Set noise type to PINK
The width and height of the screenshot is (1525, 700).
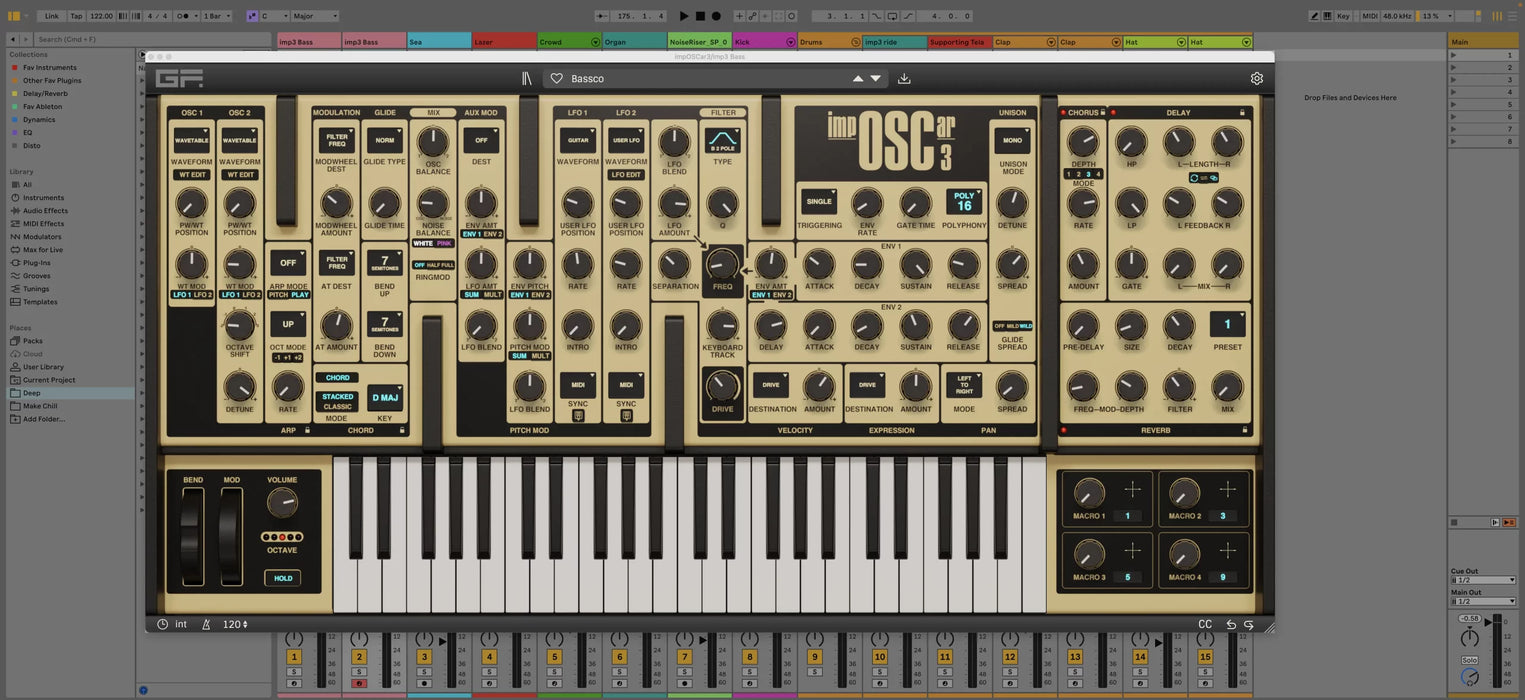coord(444,243)
